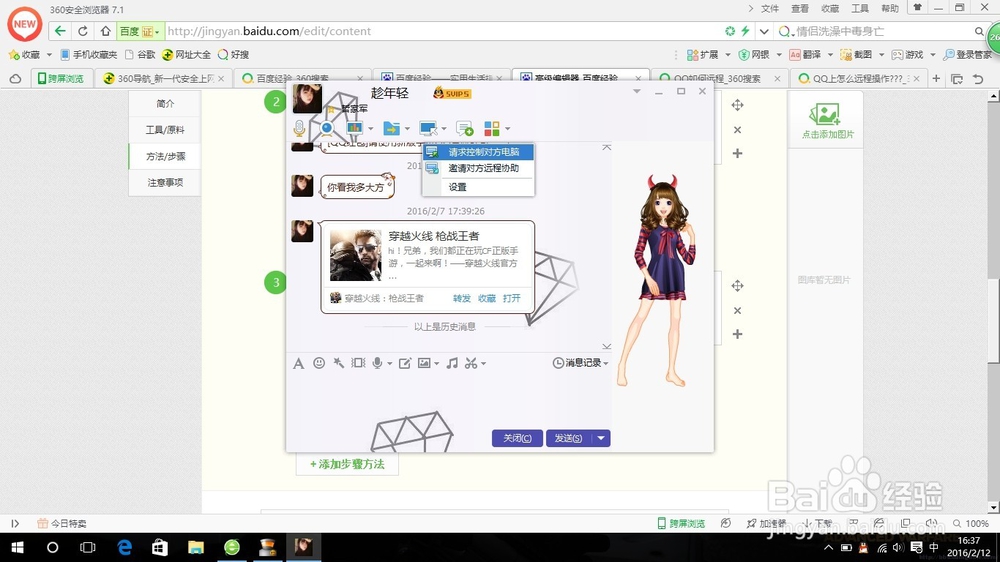Click the 发送(S) send button
This screenshot has width=1000, height=562.
569,438
